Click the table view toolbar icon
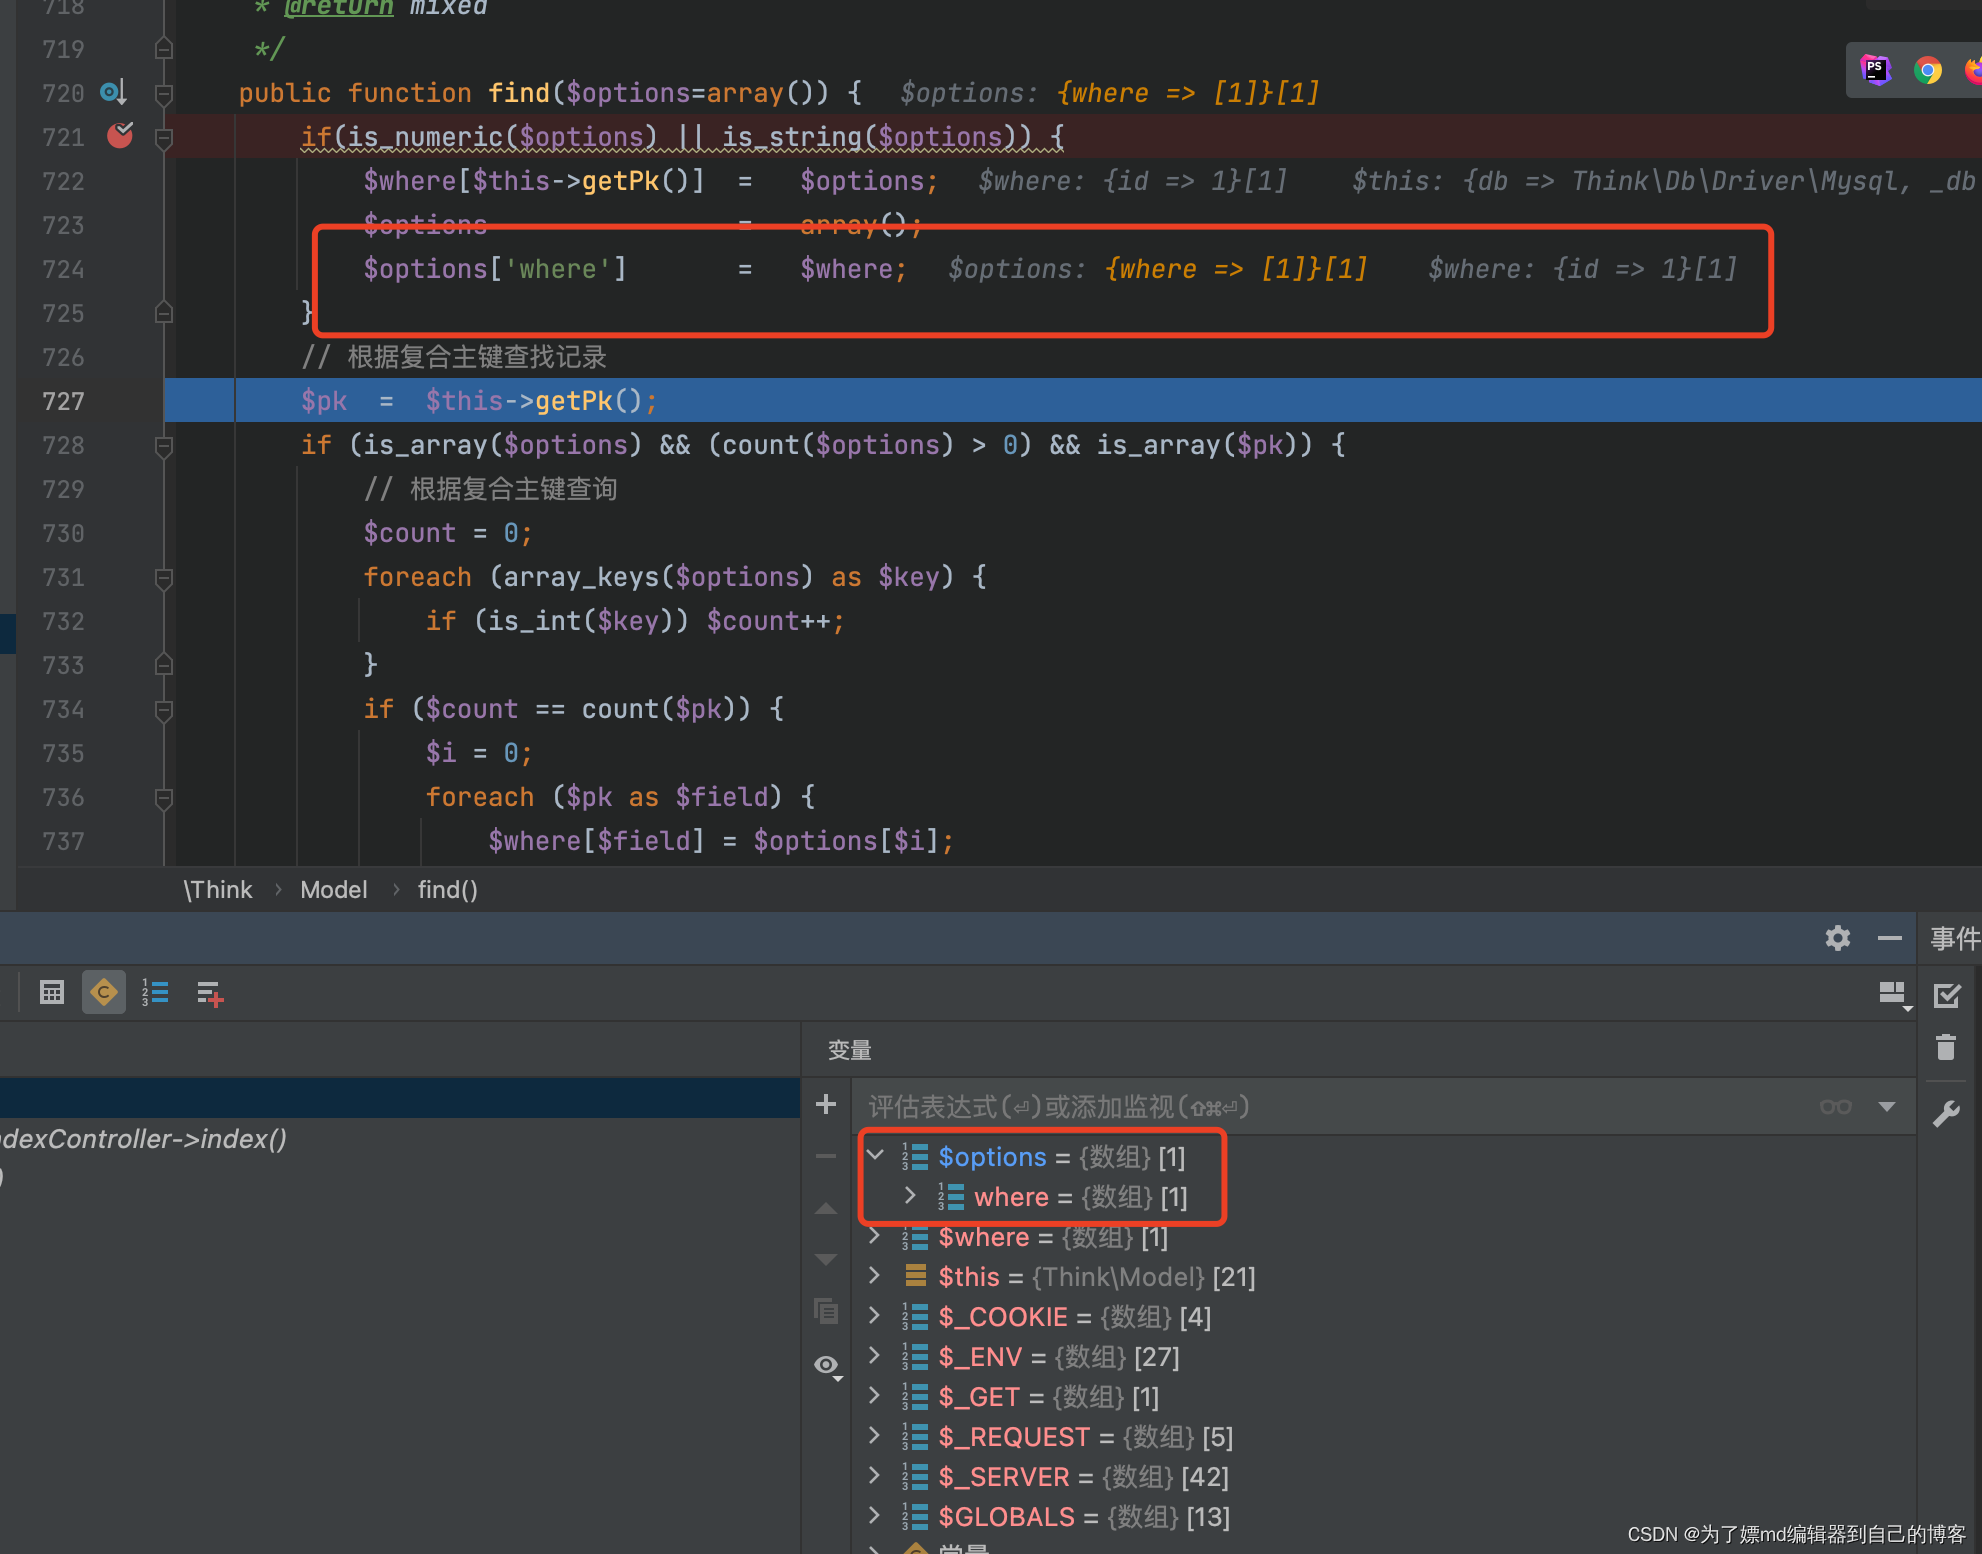 tap(52, 993)
